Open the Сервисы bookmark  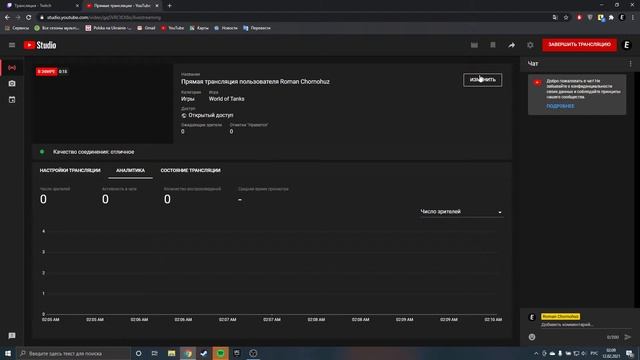coord(17,28)
